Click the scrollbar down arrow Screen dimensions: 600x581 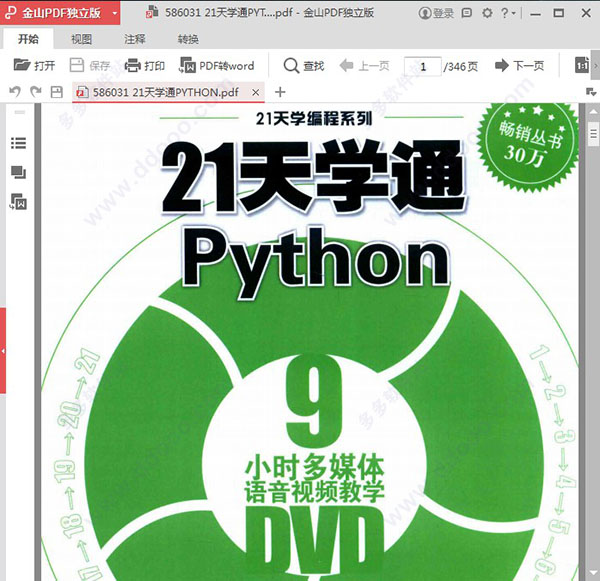click(593, 573)
